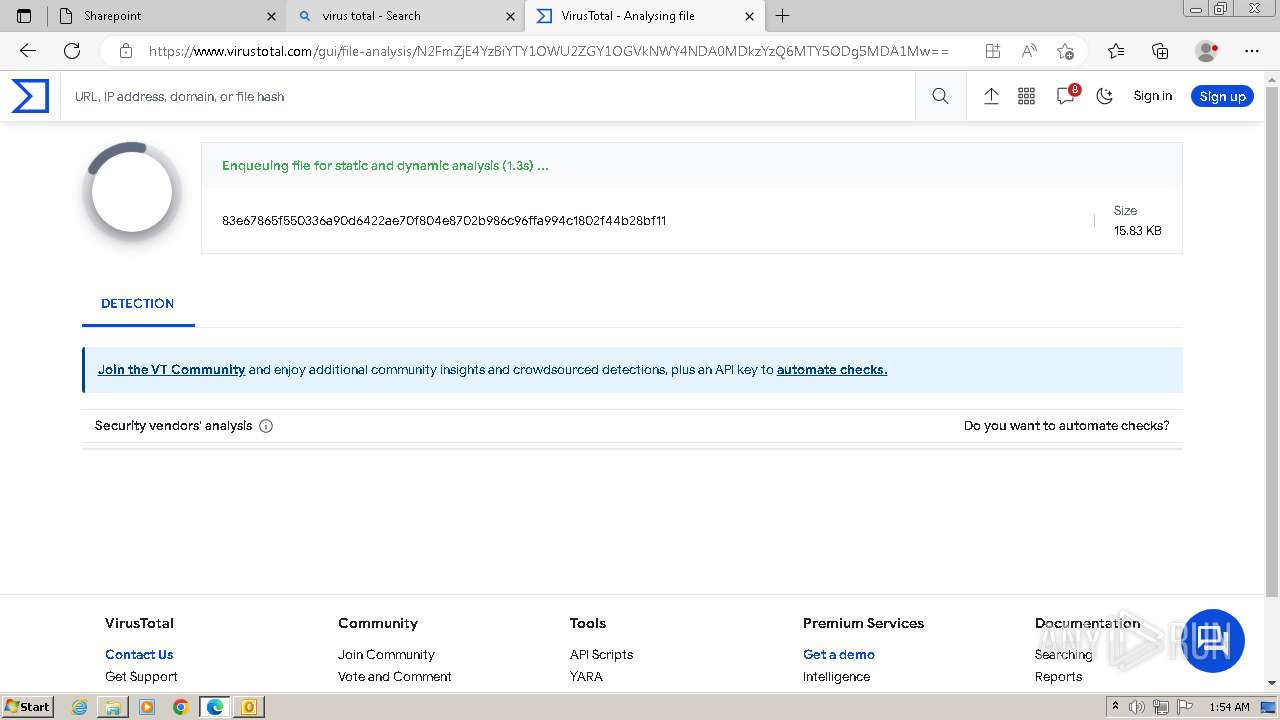Select the DETECTION tab
The width and height of the screenshot is (1280, 720).
(x=138, y=304)
